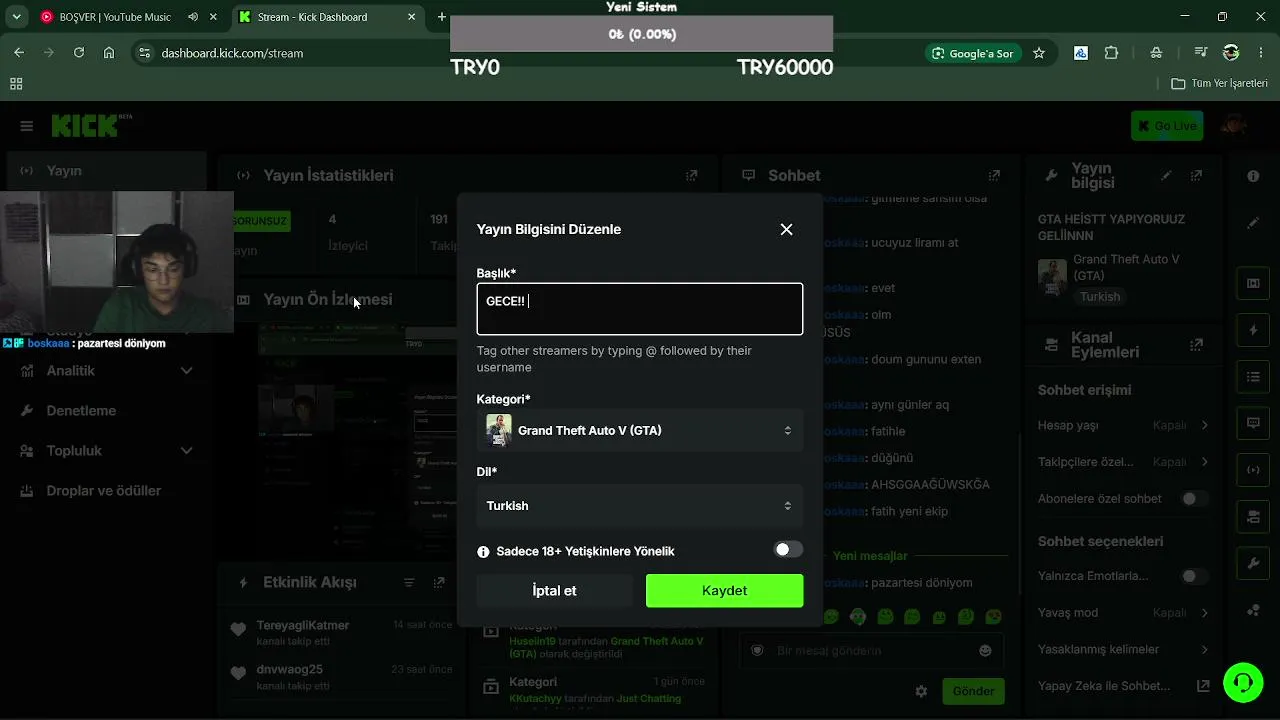
Task: Click the chat message input field
Action: pos(870,651)
